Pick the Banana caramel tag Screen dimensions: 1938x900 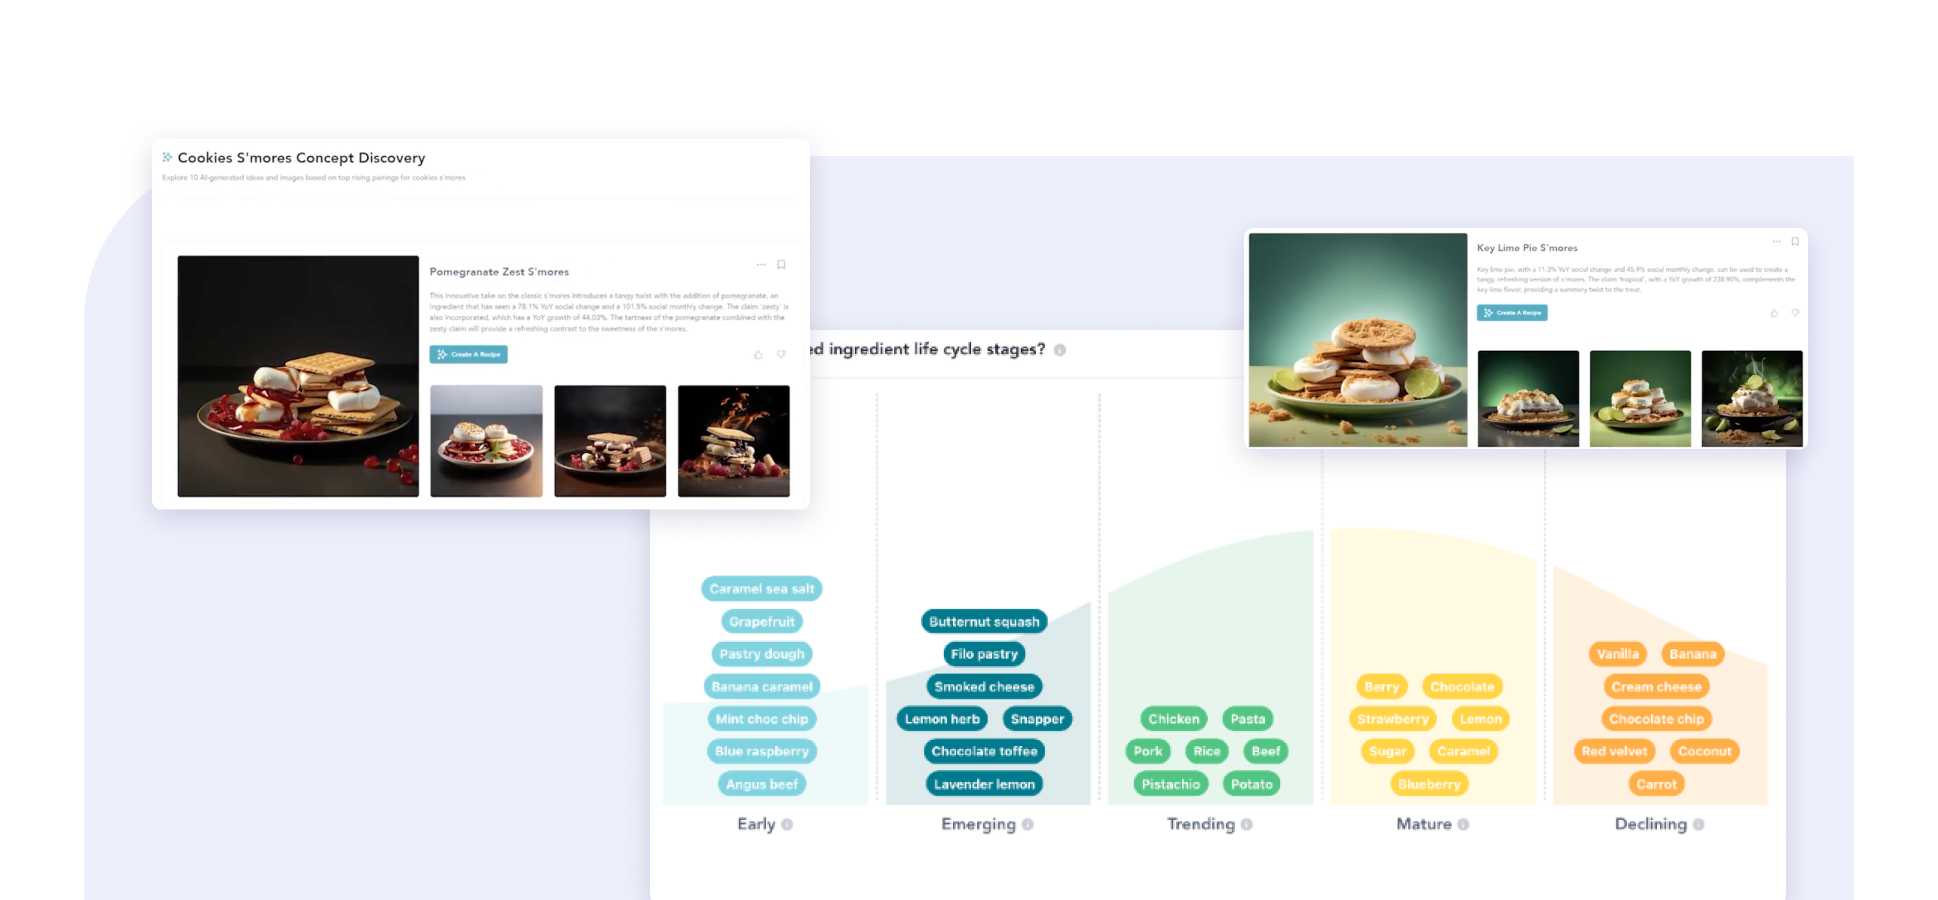click(x=762, y=687)
